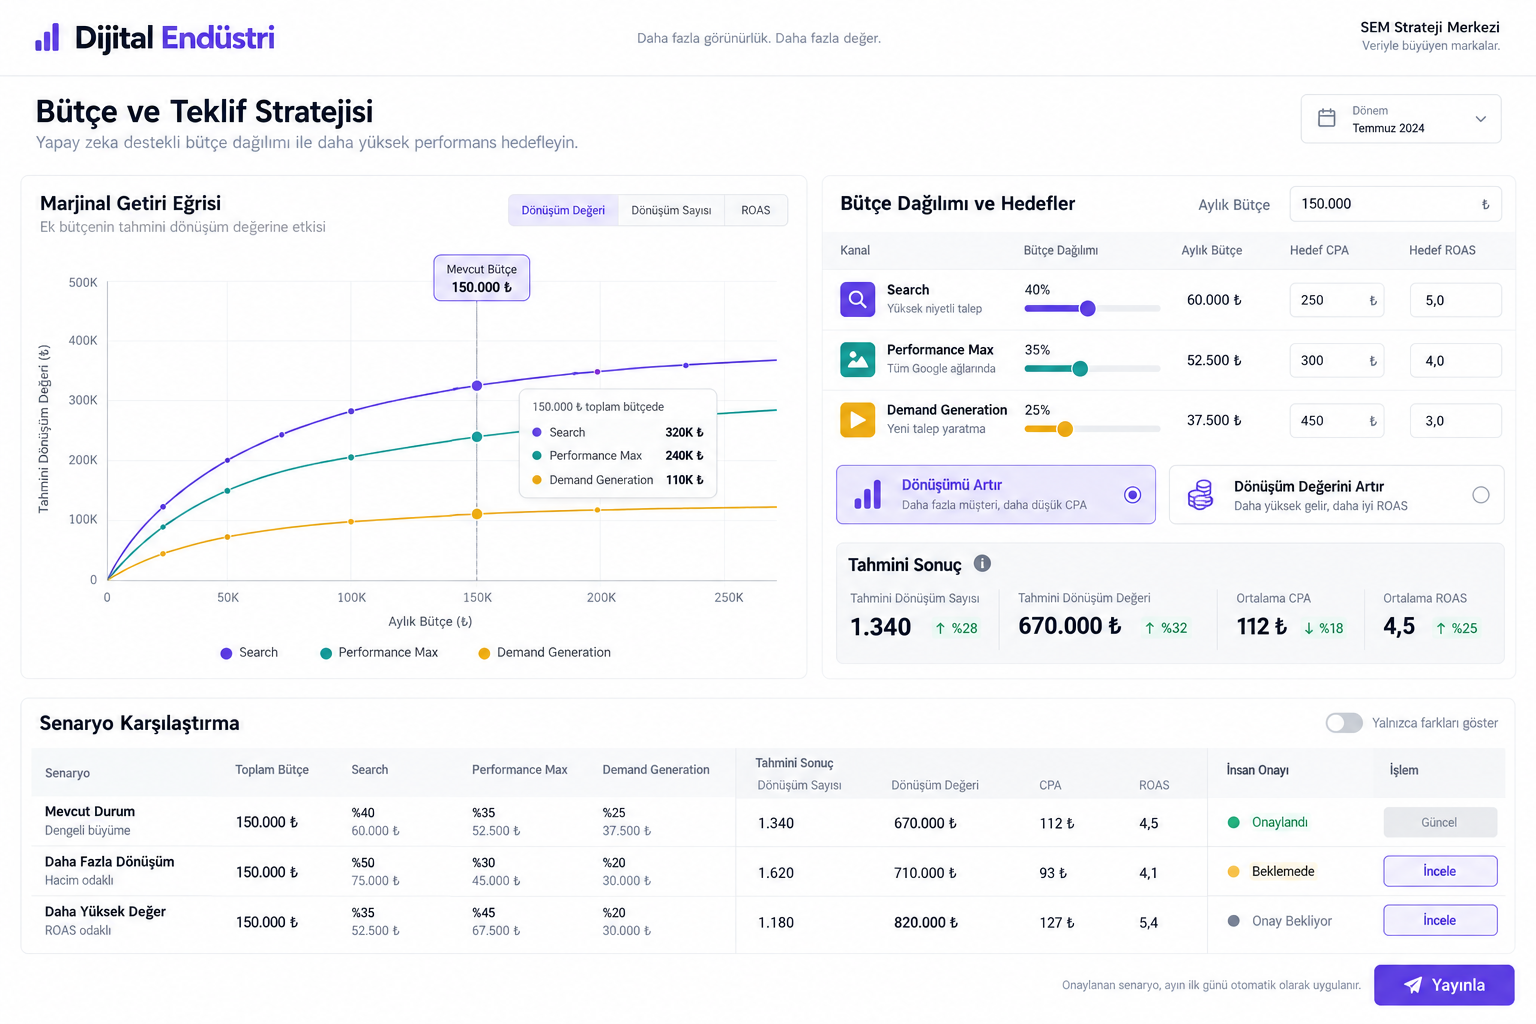This screenshot has width=1536, height=1024.
Task: Click the Search channel magnifier icon
Action: pos(857,299)
